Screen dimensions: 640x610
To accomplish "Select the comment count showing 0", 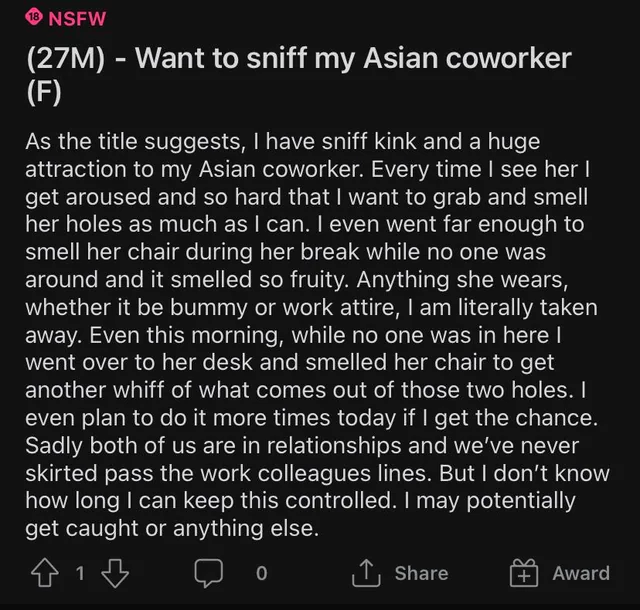I will click(262, 573).
